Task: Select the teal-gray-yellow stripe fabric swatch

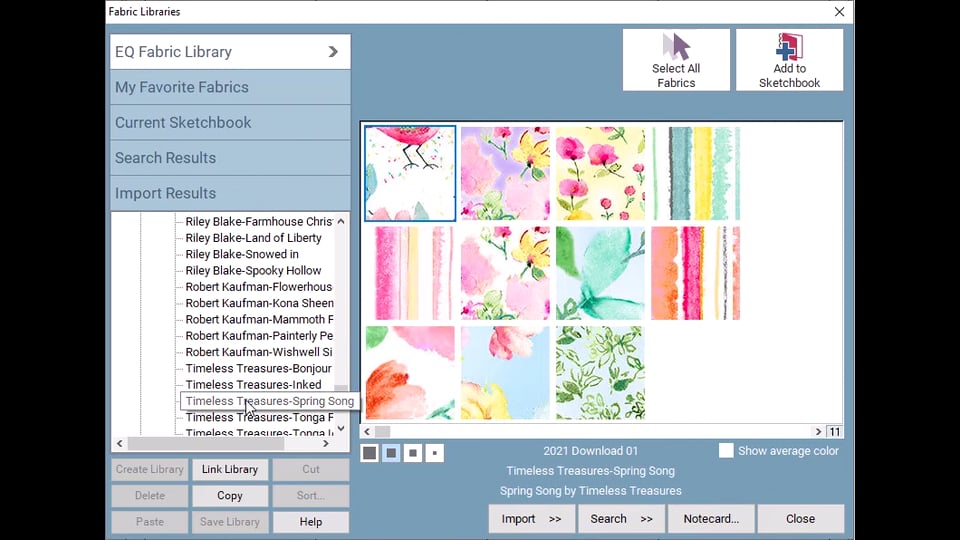Action: click(x=696, y=173)
